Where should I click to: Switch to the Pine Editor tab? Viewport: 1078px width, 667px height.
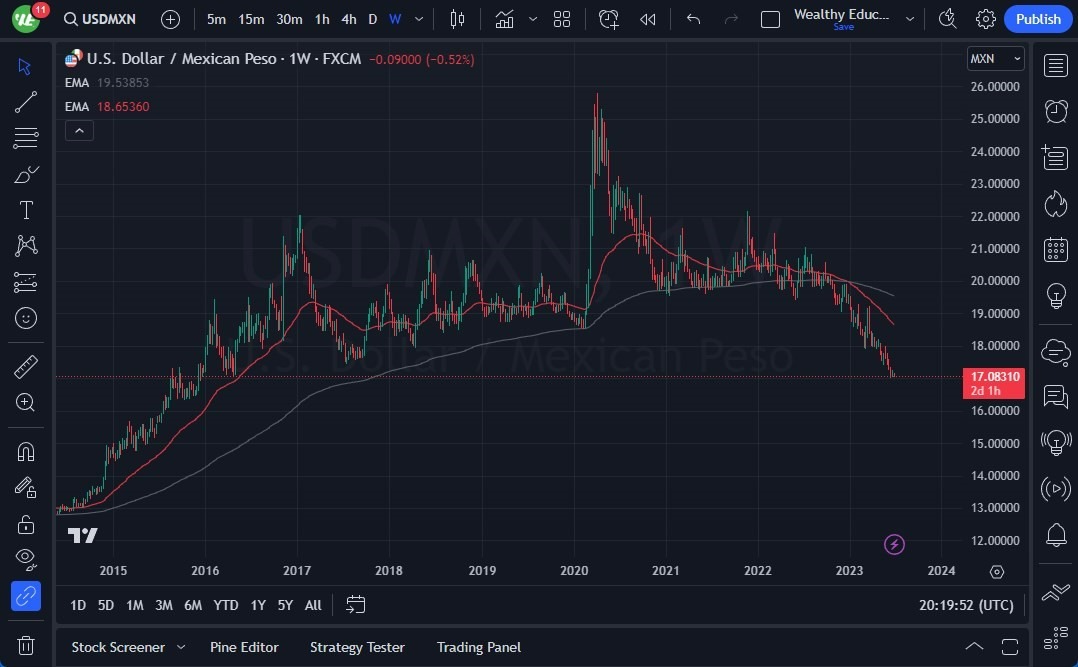pos(244,647)
